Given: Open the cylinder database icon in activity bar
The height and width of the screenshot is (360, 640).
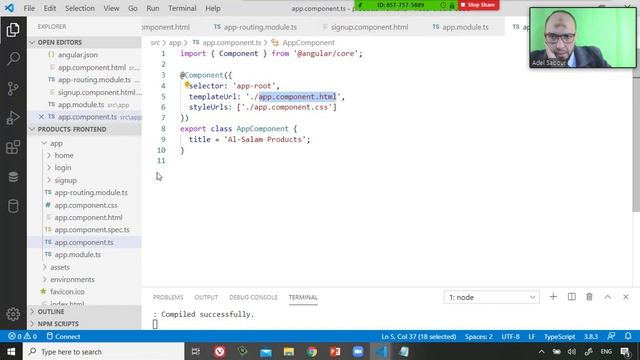Looking at the screenshot, I should (13, 206).
